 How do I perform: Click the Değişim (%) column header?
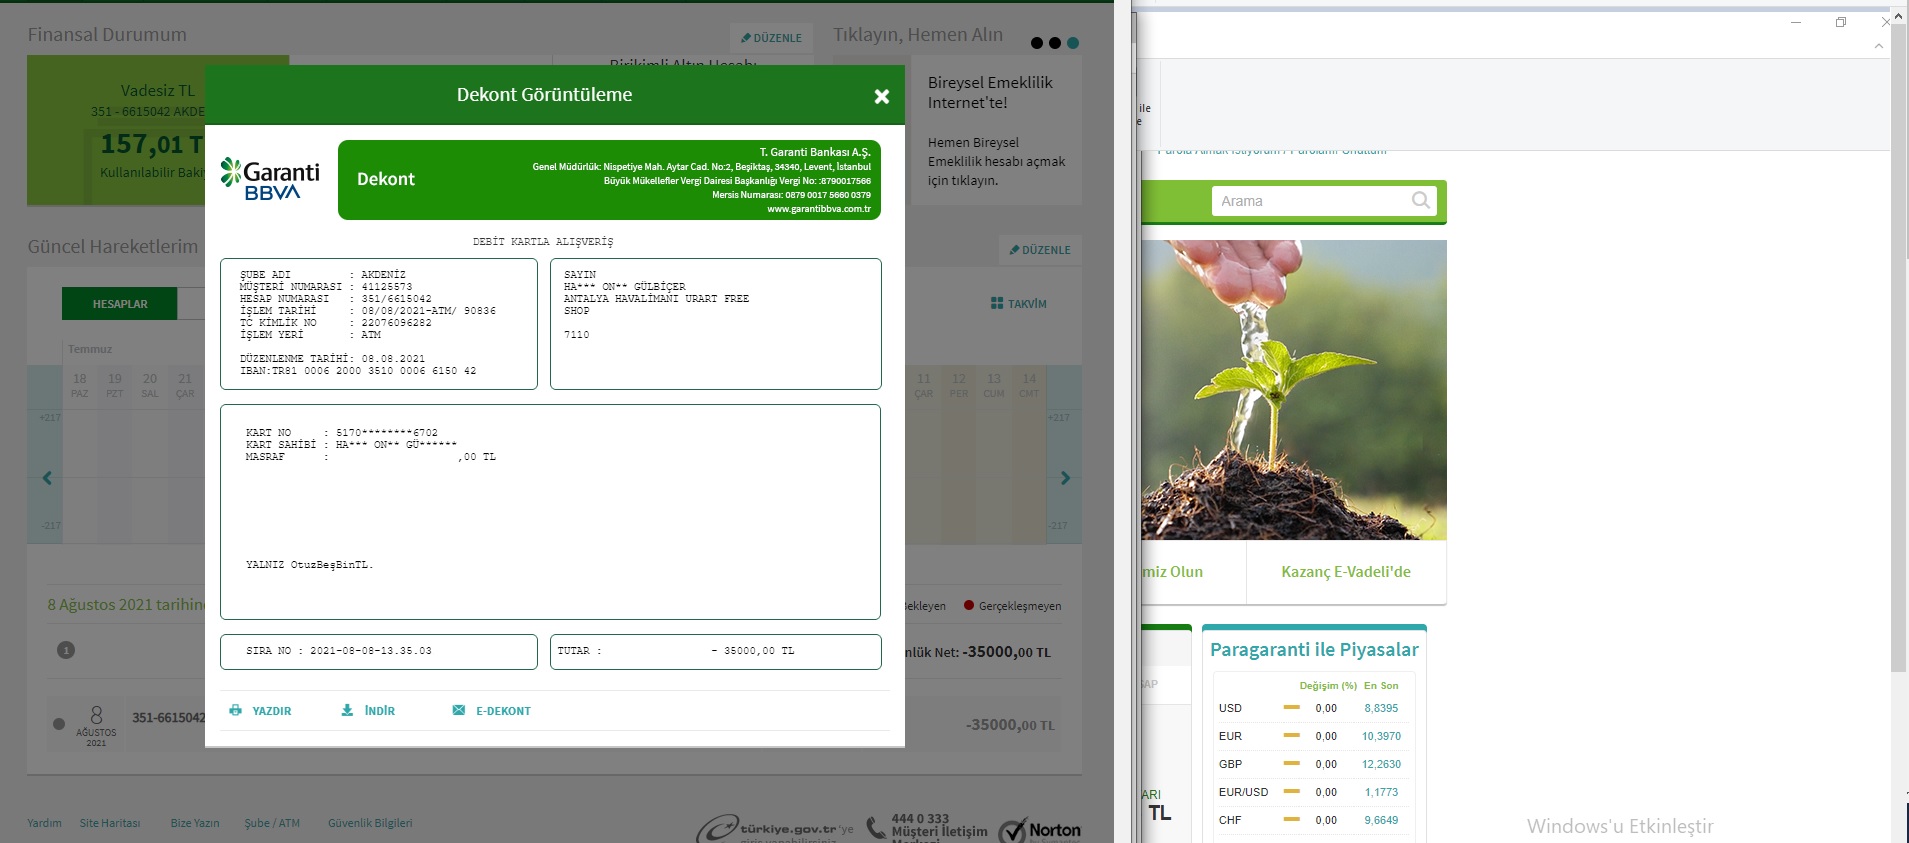point(1328,686)
